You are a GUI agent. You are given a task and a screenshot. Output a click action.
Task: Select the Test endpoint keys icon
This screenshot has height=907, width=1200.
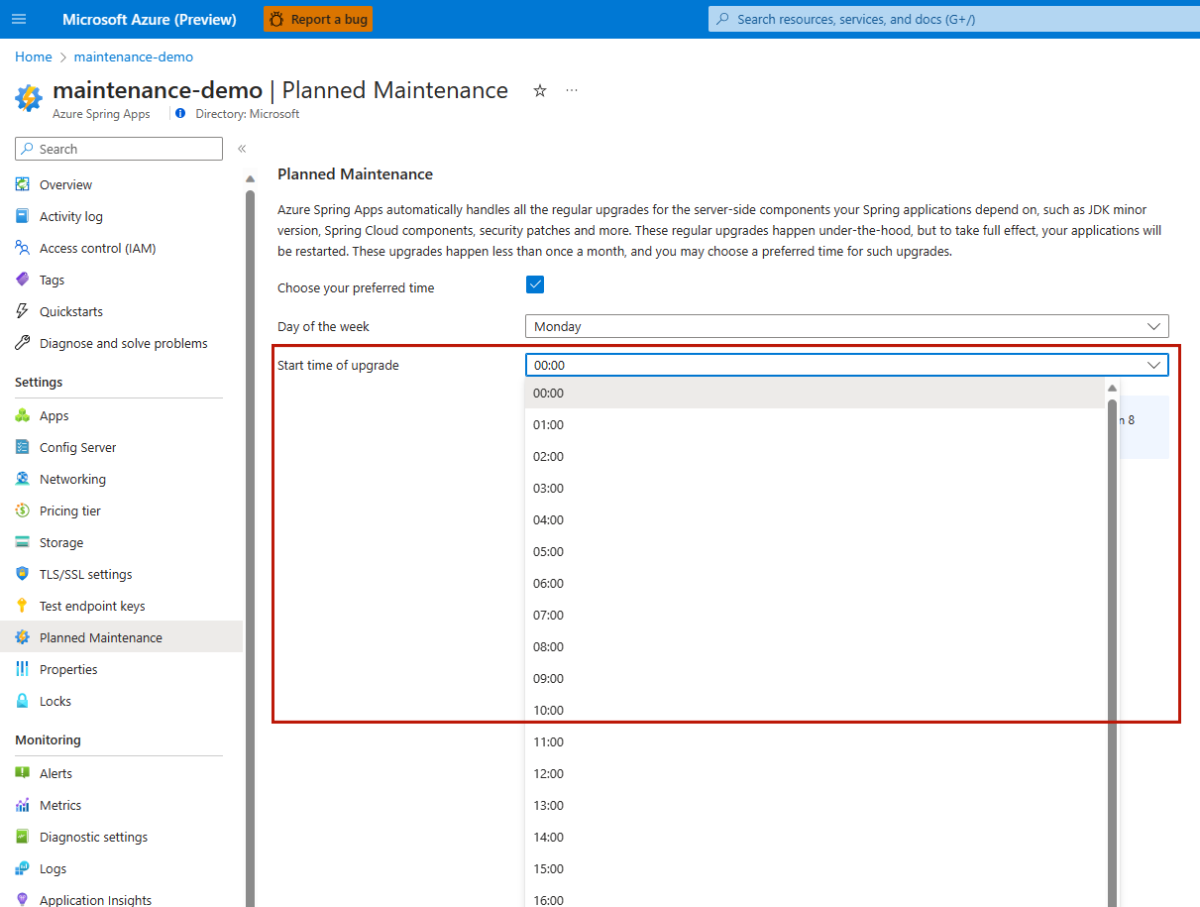(24, 605)
